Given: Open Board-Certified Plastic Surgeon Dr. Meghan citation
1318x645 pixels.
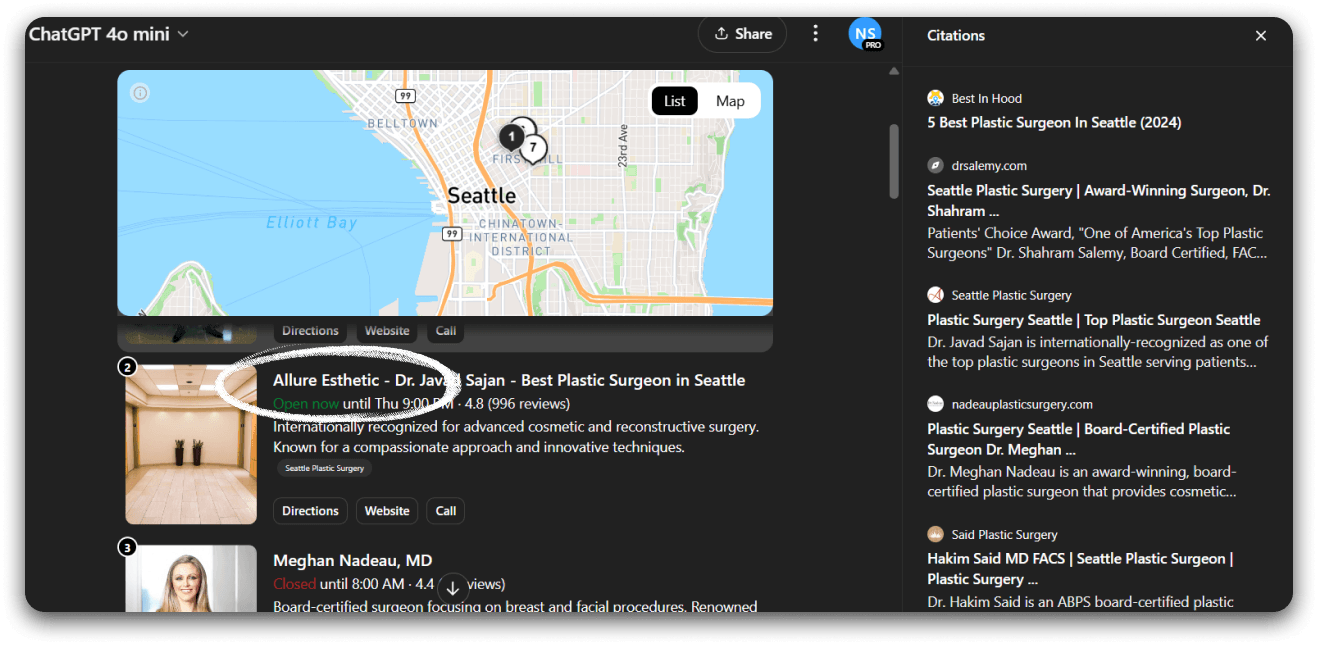Looking at the screenshot, I should (1078, 439).
